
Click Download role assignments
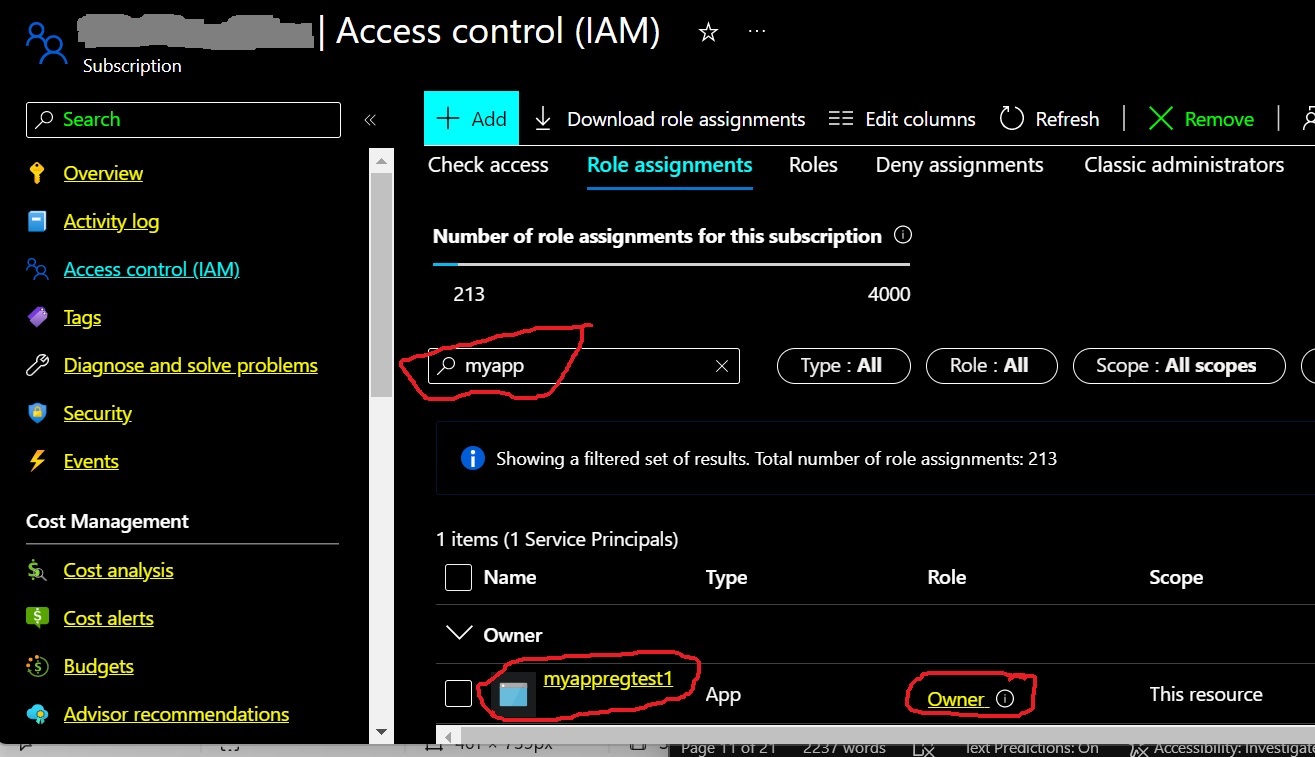(669, 119)
